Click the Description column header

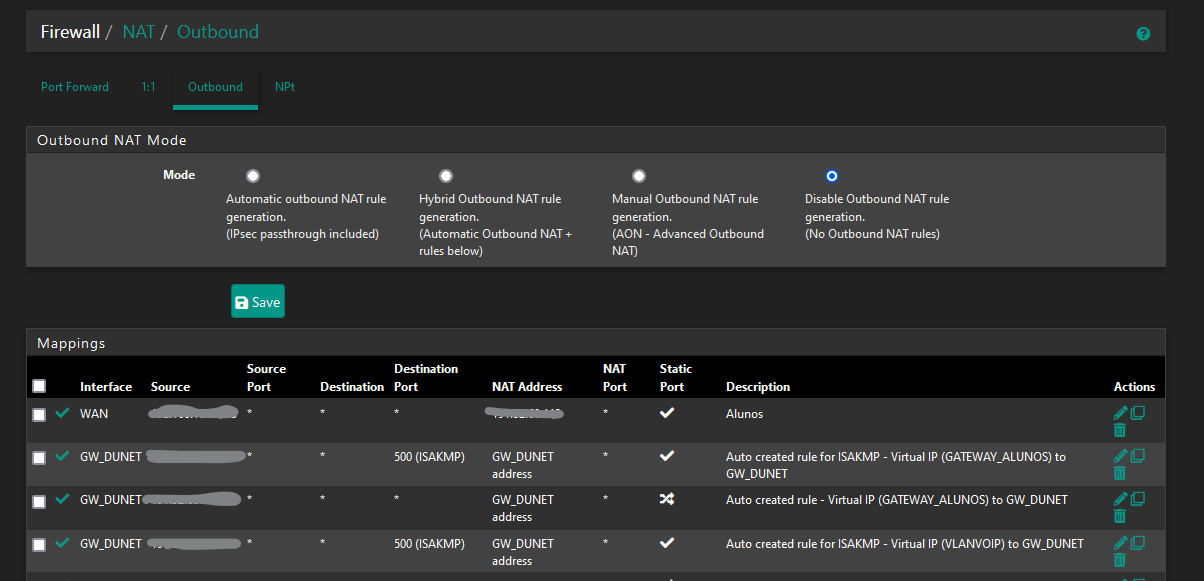pyautogui.click(x=758, y=387)
